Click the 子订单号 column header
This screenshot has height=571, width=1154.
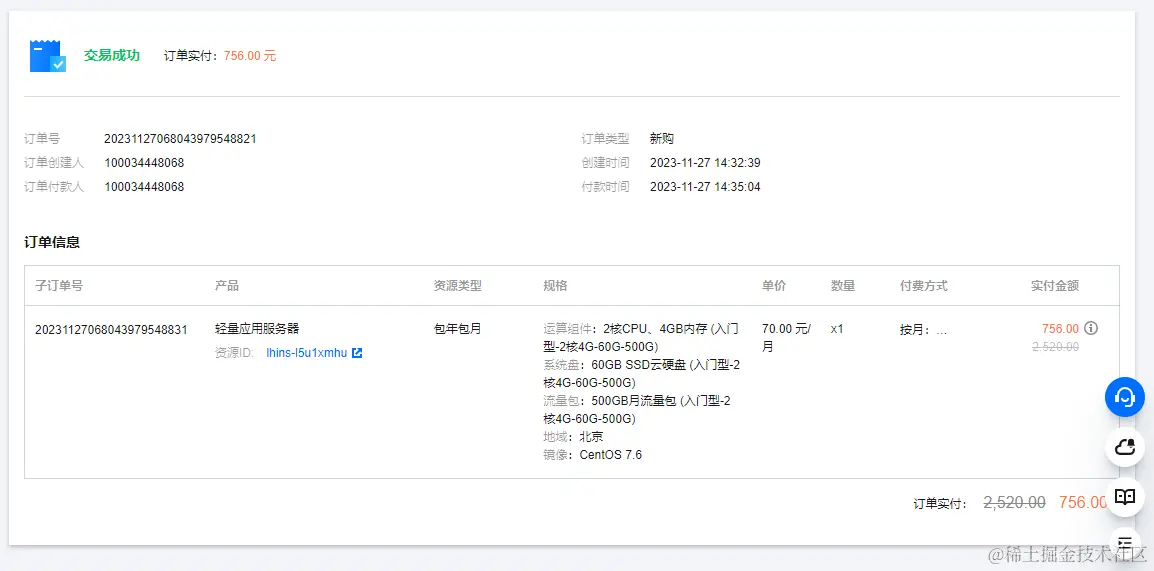pyautogui.click(x=59, y=286)
